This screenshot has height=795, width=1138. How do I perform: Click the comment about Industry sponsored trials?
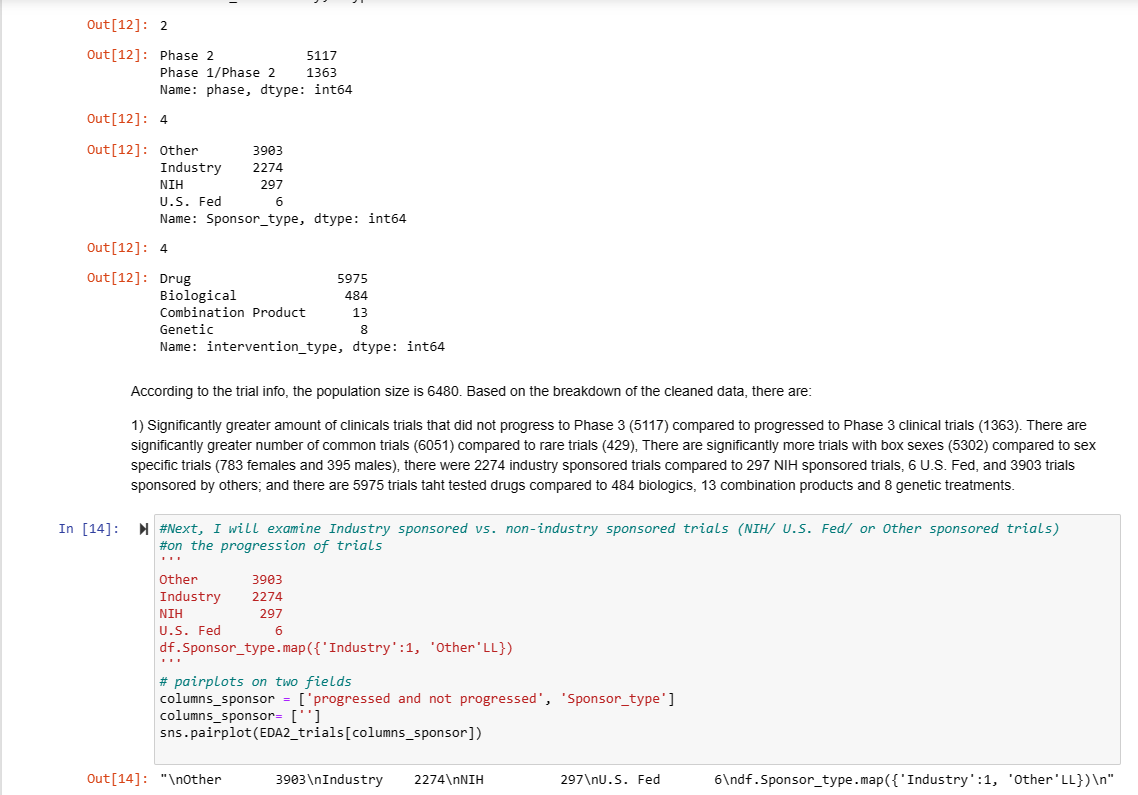pos(600,528)
